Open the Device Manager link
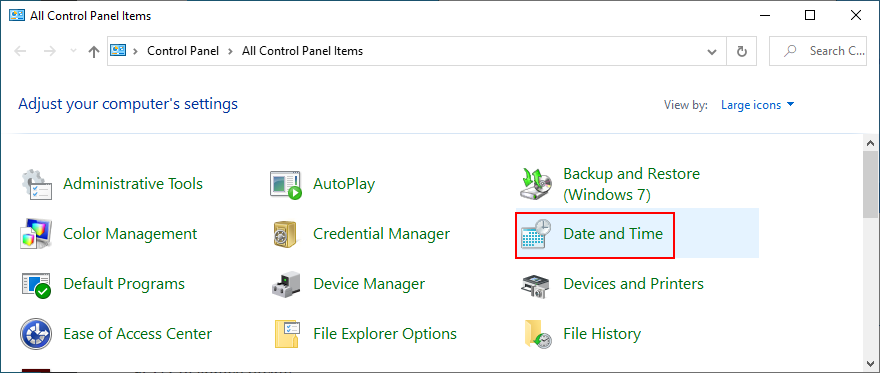This screenshot has height=373, width=880. click(369, 284)
